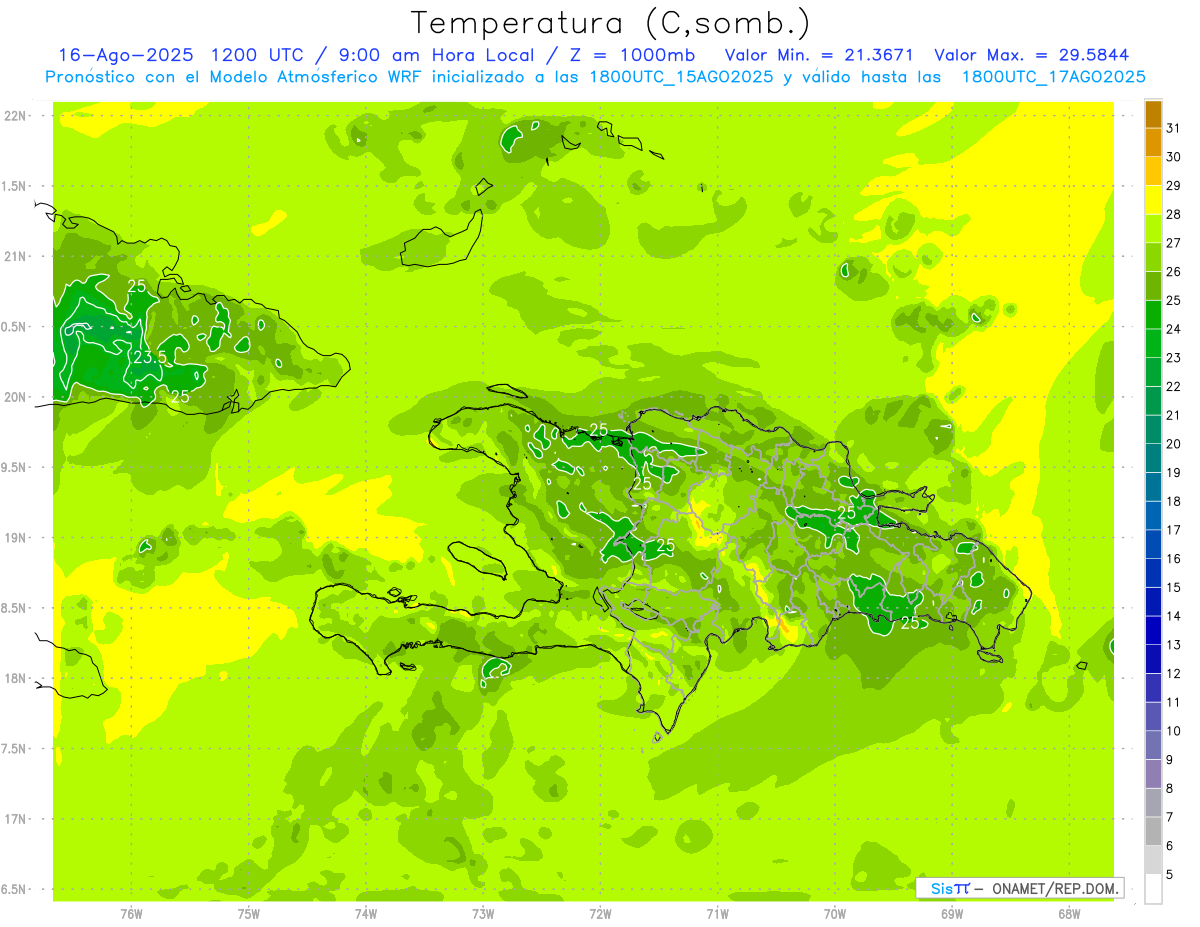Viewport: 1200px width, 927px height.
Task: Click colorbar value "29"
Action: click(1174, 186)
